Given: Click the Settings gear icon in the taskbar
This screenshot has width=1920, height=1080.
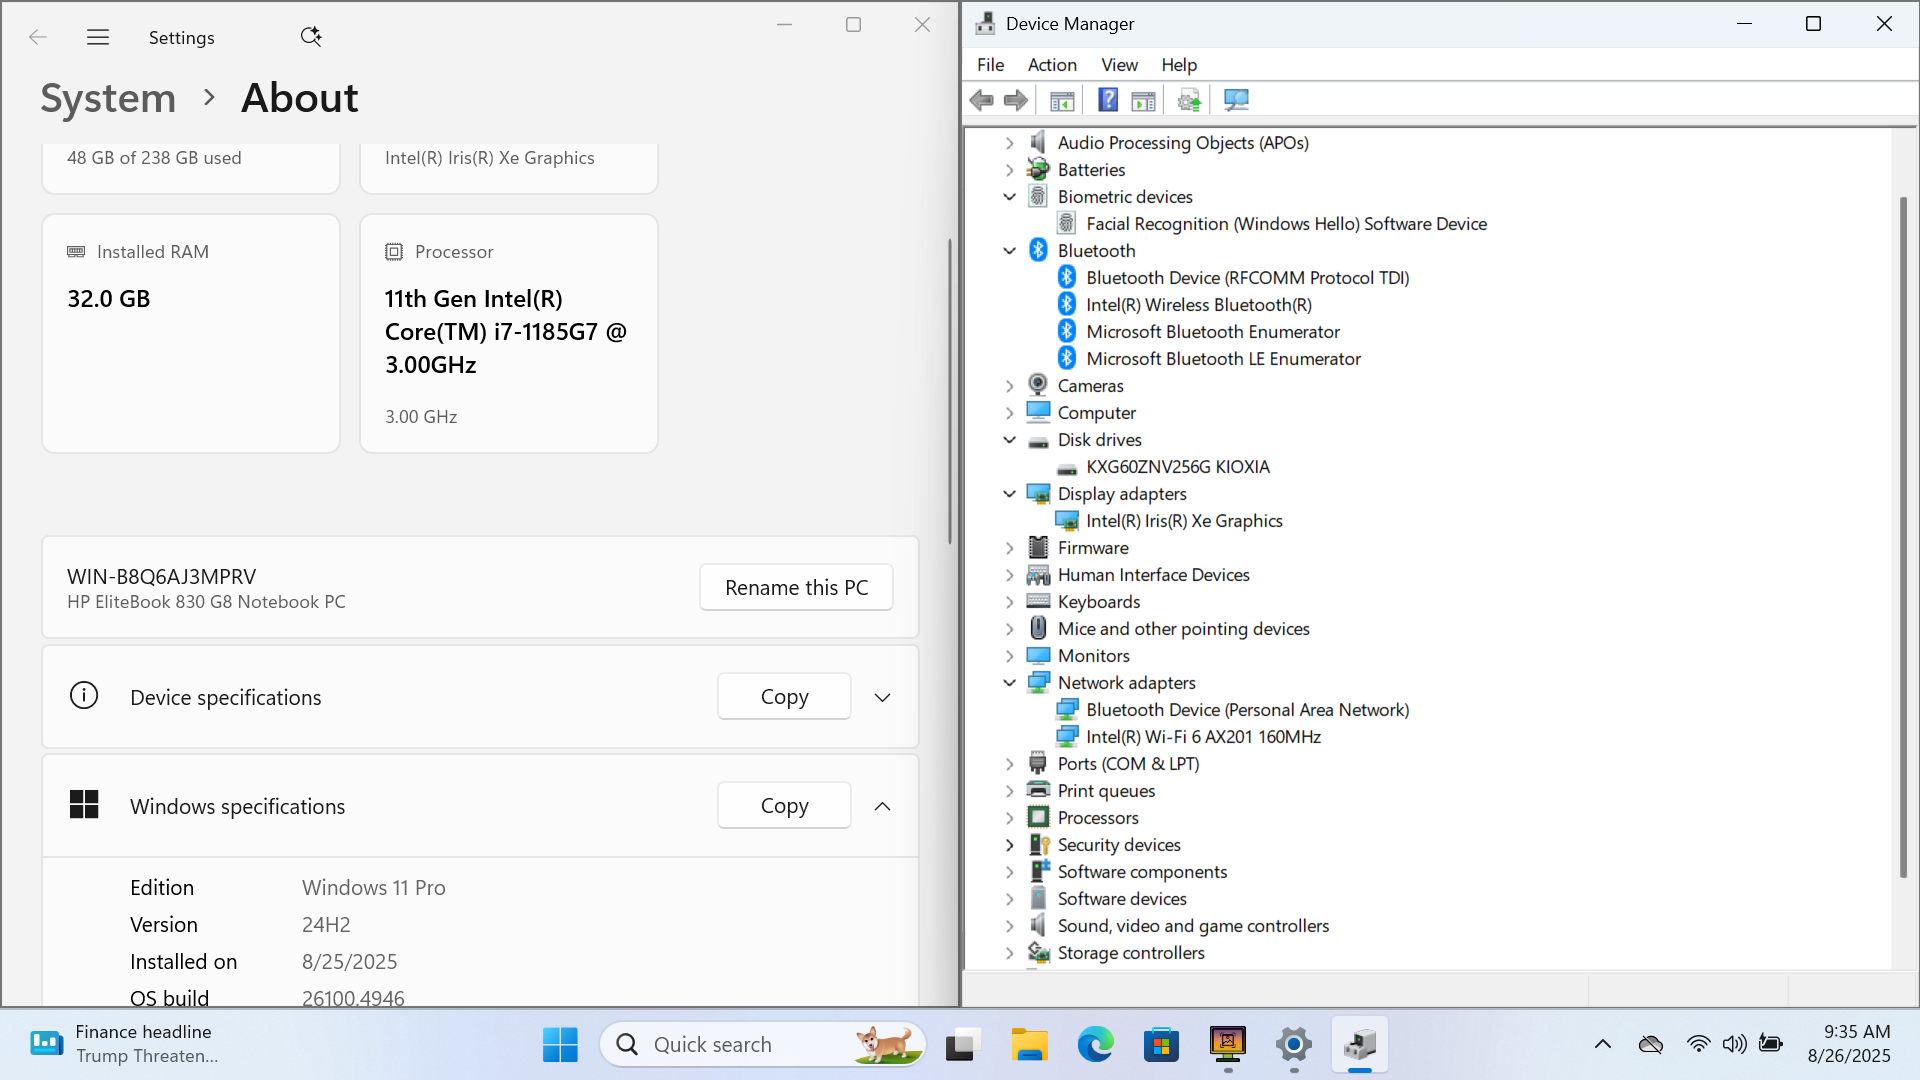Looking at the screenshot, I should [x=1293, y=1044].
